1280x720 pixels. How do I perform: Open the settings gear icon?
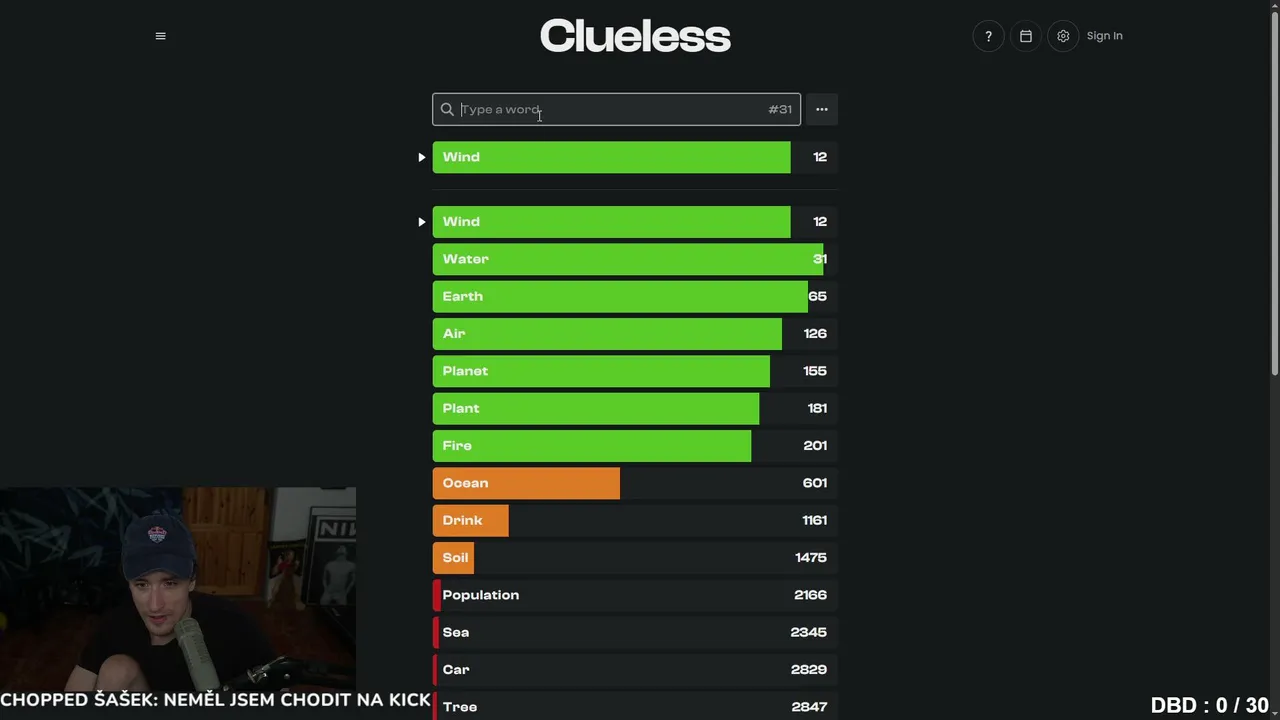1063,36
